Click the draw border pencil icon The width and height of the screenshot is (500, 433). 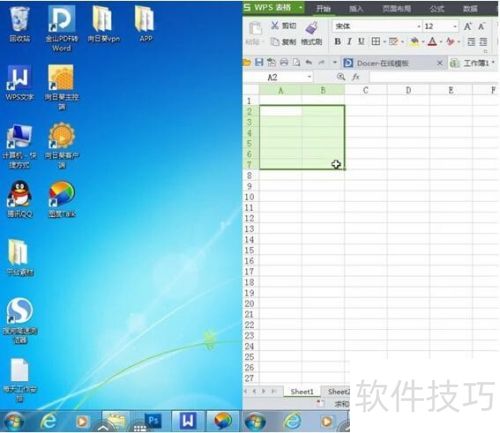[394, 41]
